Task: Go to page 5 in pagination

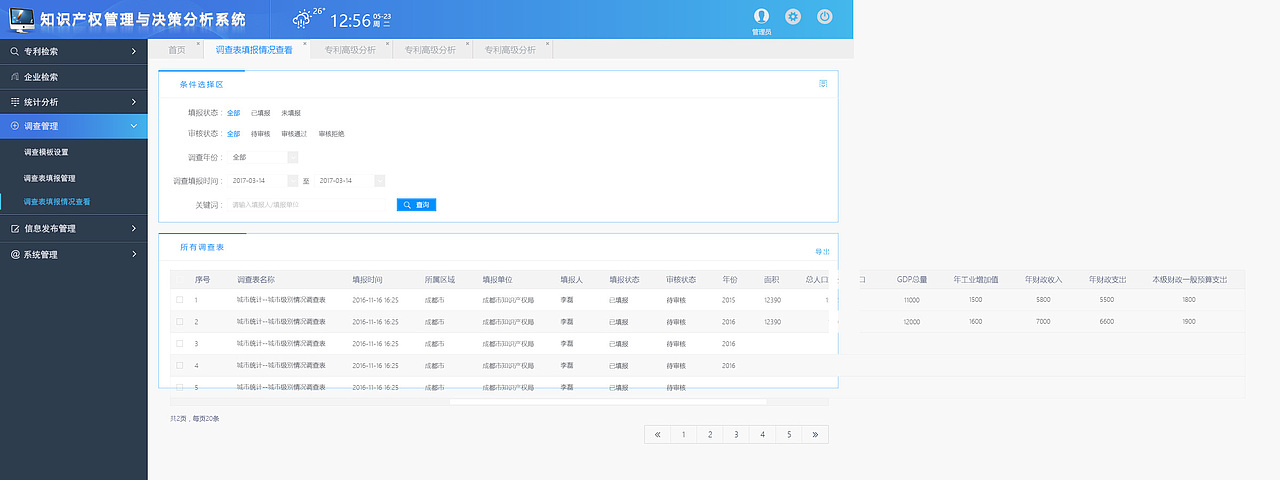Action: (x=789, y=434)
